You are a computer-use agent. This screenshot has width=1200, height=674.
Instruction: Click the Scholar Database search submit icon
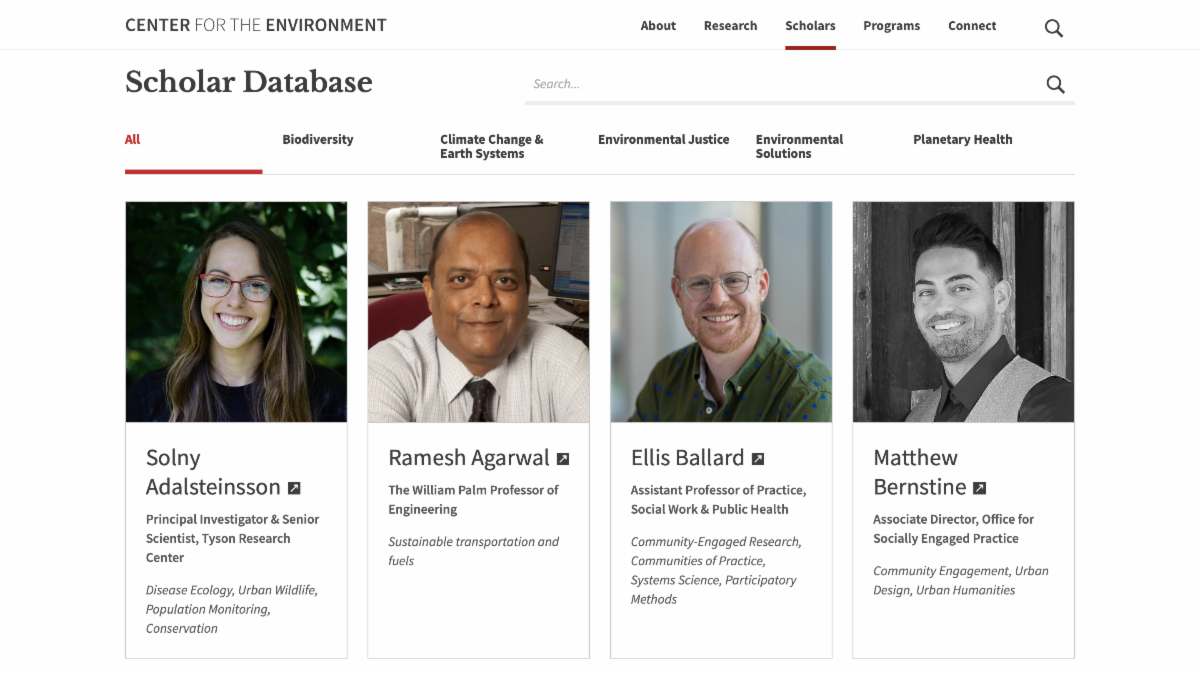pyautogui.click(x=1055, y=85)
